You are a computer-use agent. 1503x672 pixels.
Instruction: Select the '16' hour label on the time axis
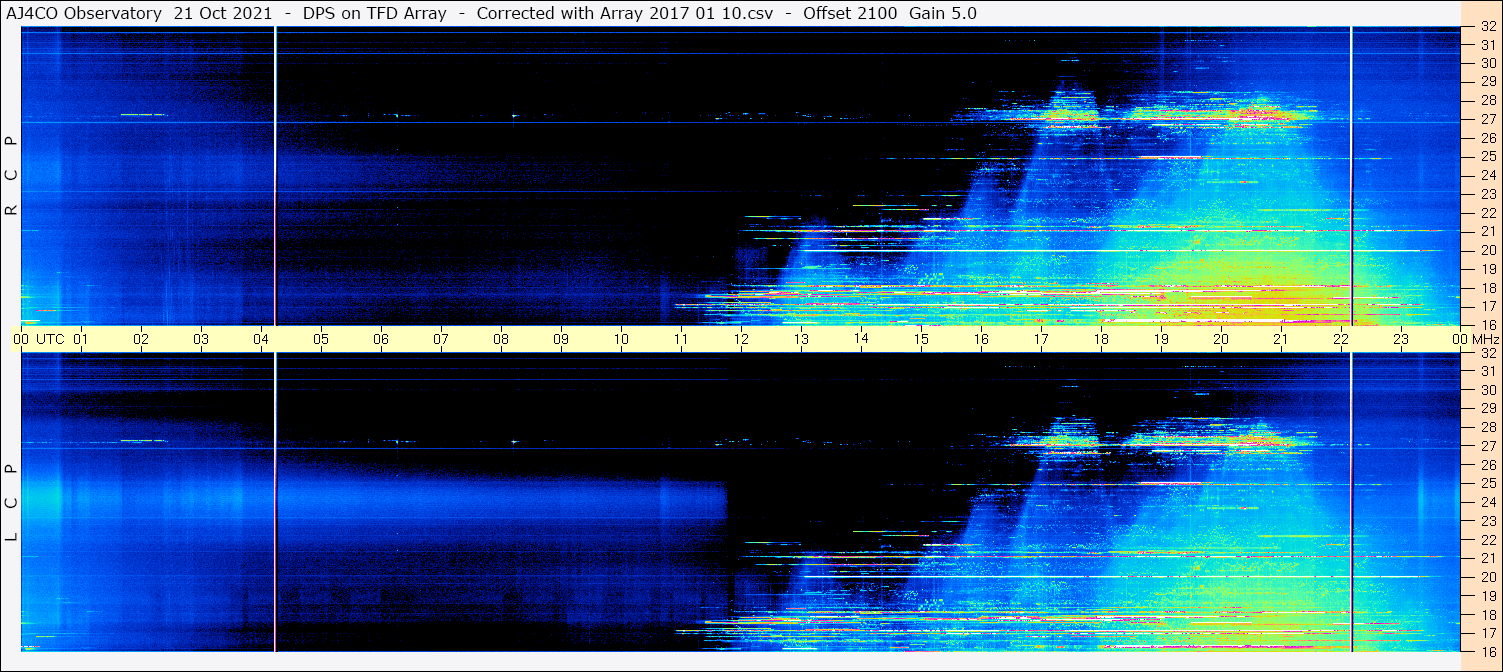click(x=981, y=339)
